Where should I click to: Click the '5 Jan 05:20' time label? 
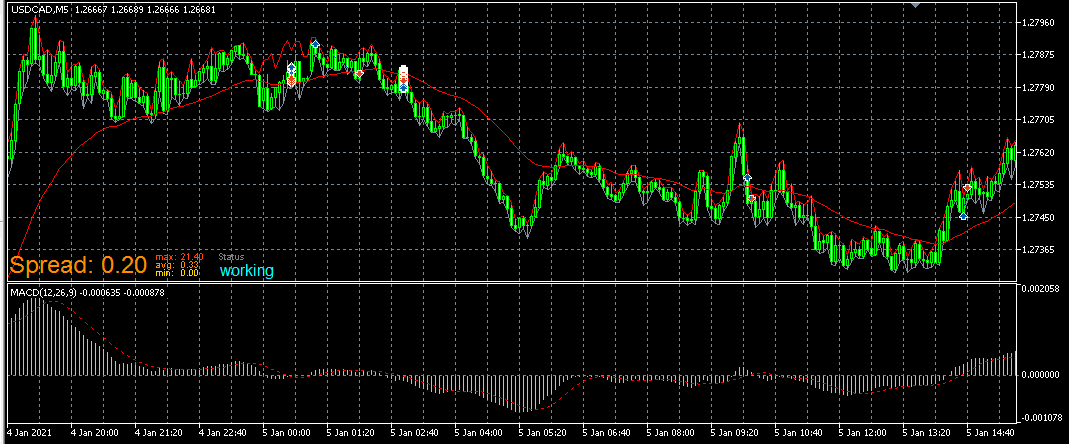click(543, 432)
